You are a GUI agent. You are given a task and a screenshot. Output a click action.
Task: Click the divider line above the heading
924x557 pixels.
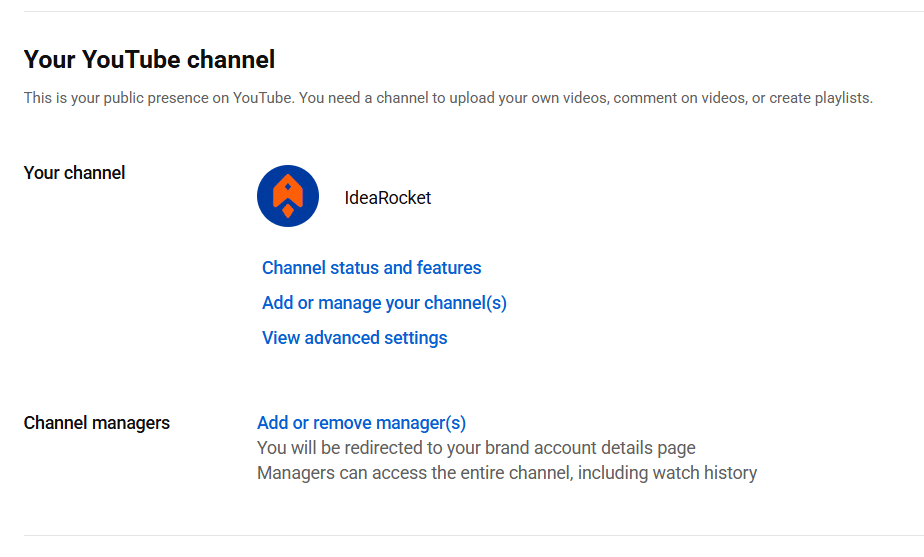[462, 12]
